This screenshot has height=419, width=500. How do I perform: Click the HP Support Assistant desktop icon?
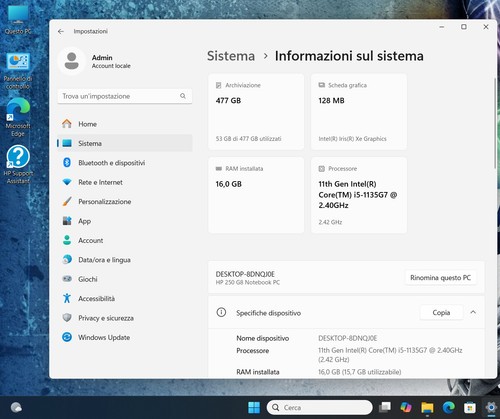18,165
